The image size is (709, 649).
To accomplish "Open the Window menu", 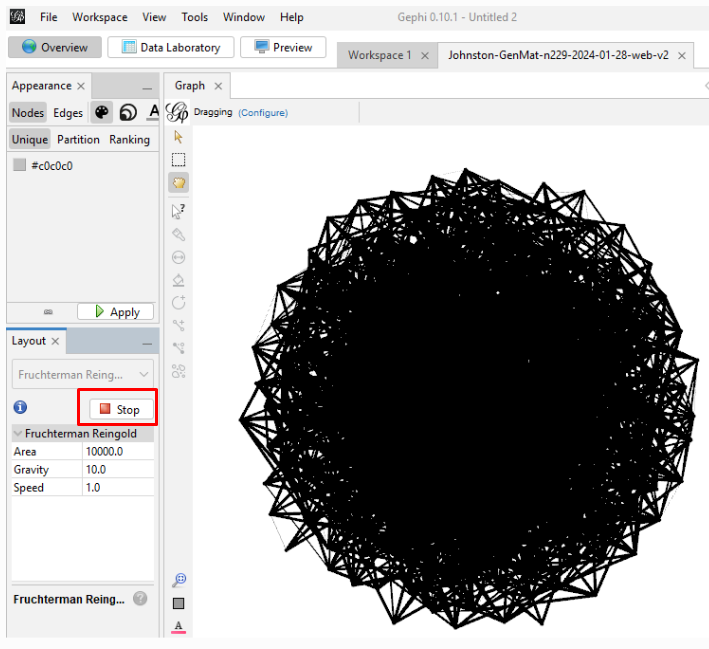I will coord(244,17).
